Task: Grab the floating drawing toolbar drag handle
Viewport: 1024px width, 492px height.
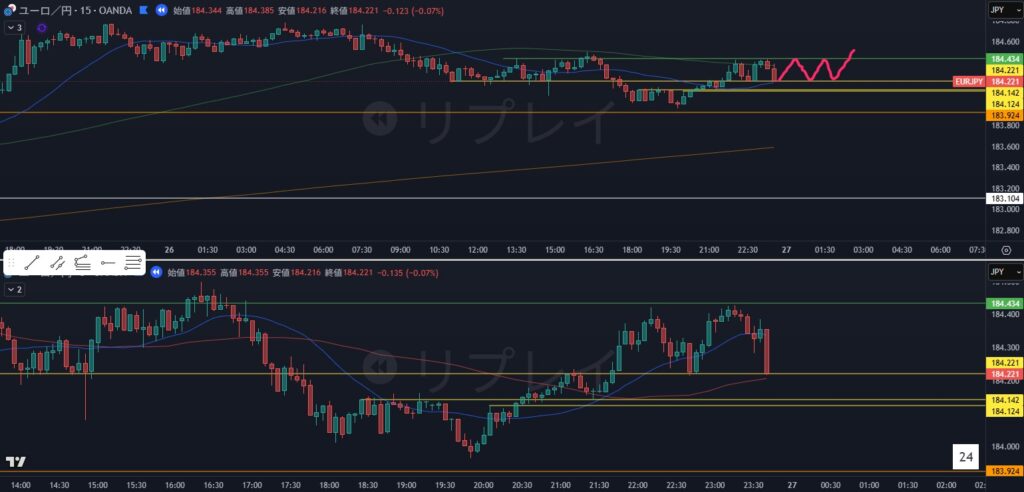Action: tap(12, 263)
